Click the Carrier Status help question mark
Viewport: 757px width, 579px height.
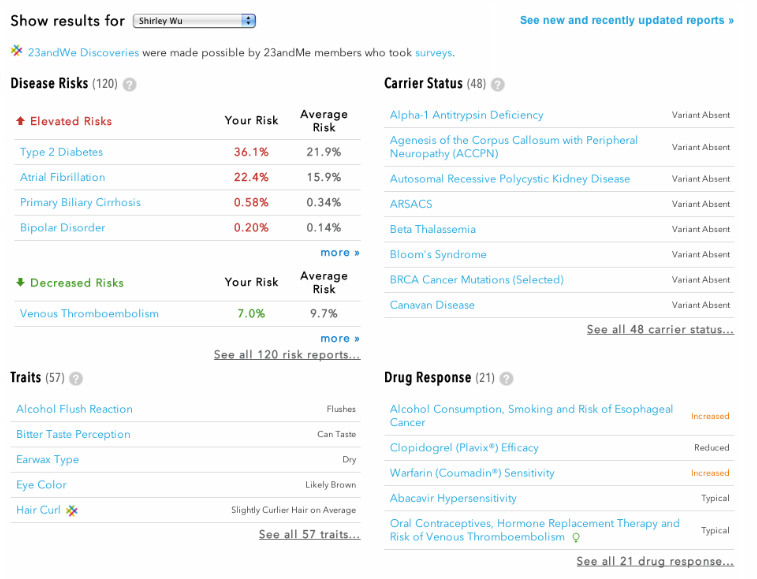[x=498, y=85]
